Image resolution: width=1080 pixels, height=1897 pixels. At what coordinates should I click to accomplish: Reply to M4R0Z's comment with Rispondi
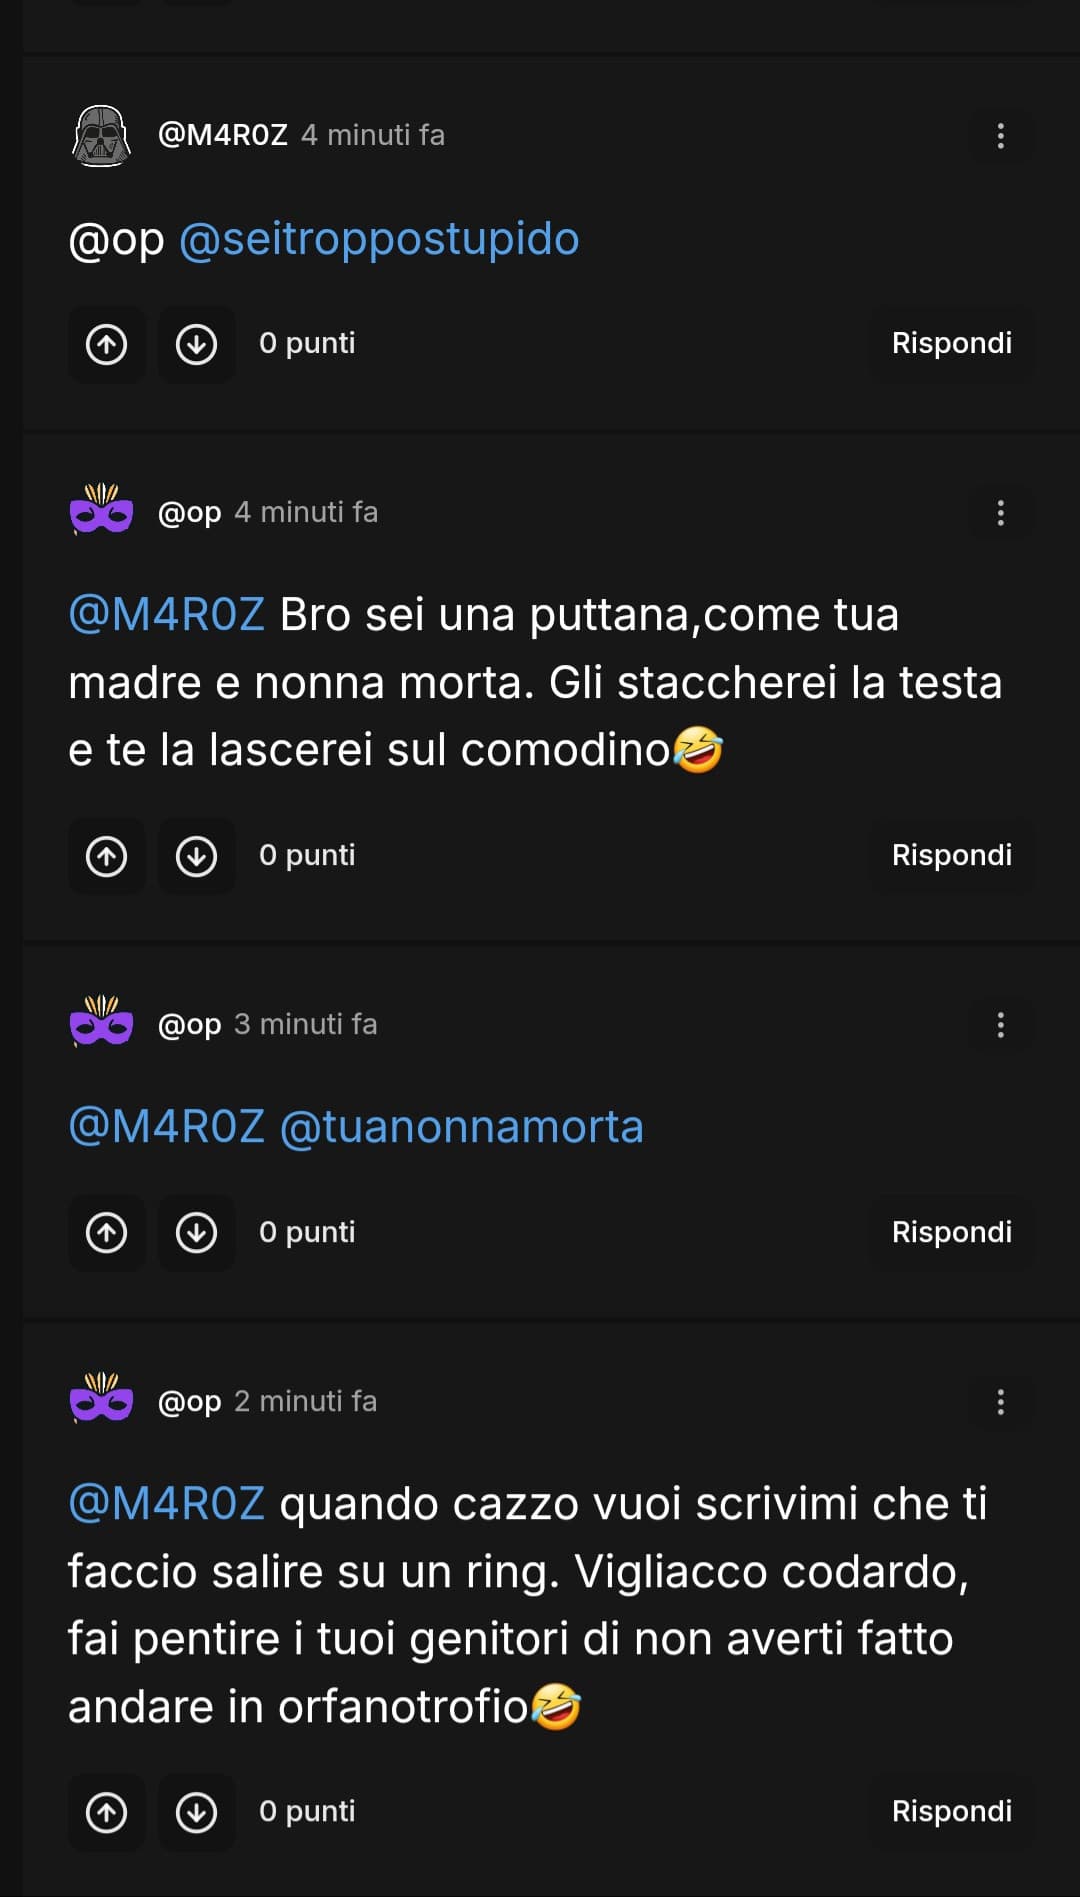(952, 344)
